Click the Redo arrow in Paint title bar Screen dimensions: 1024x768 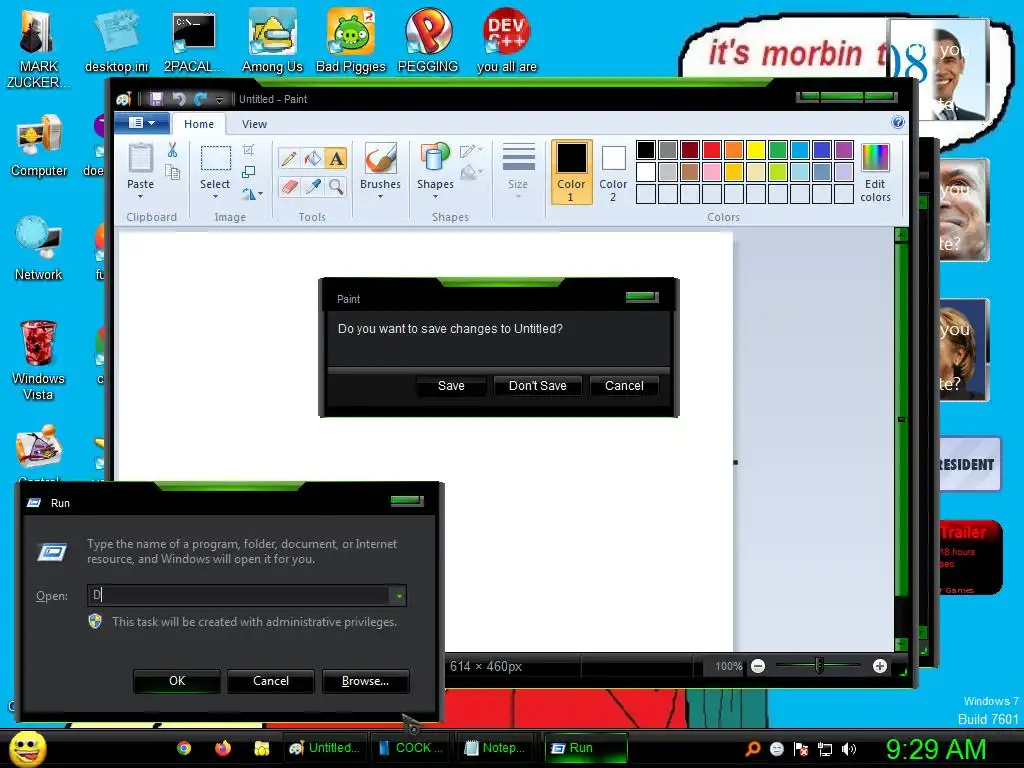[200, 99]
